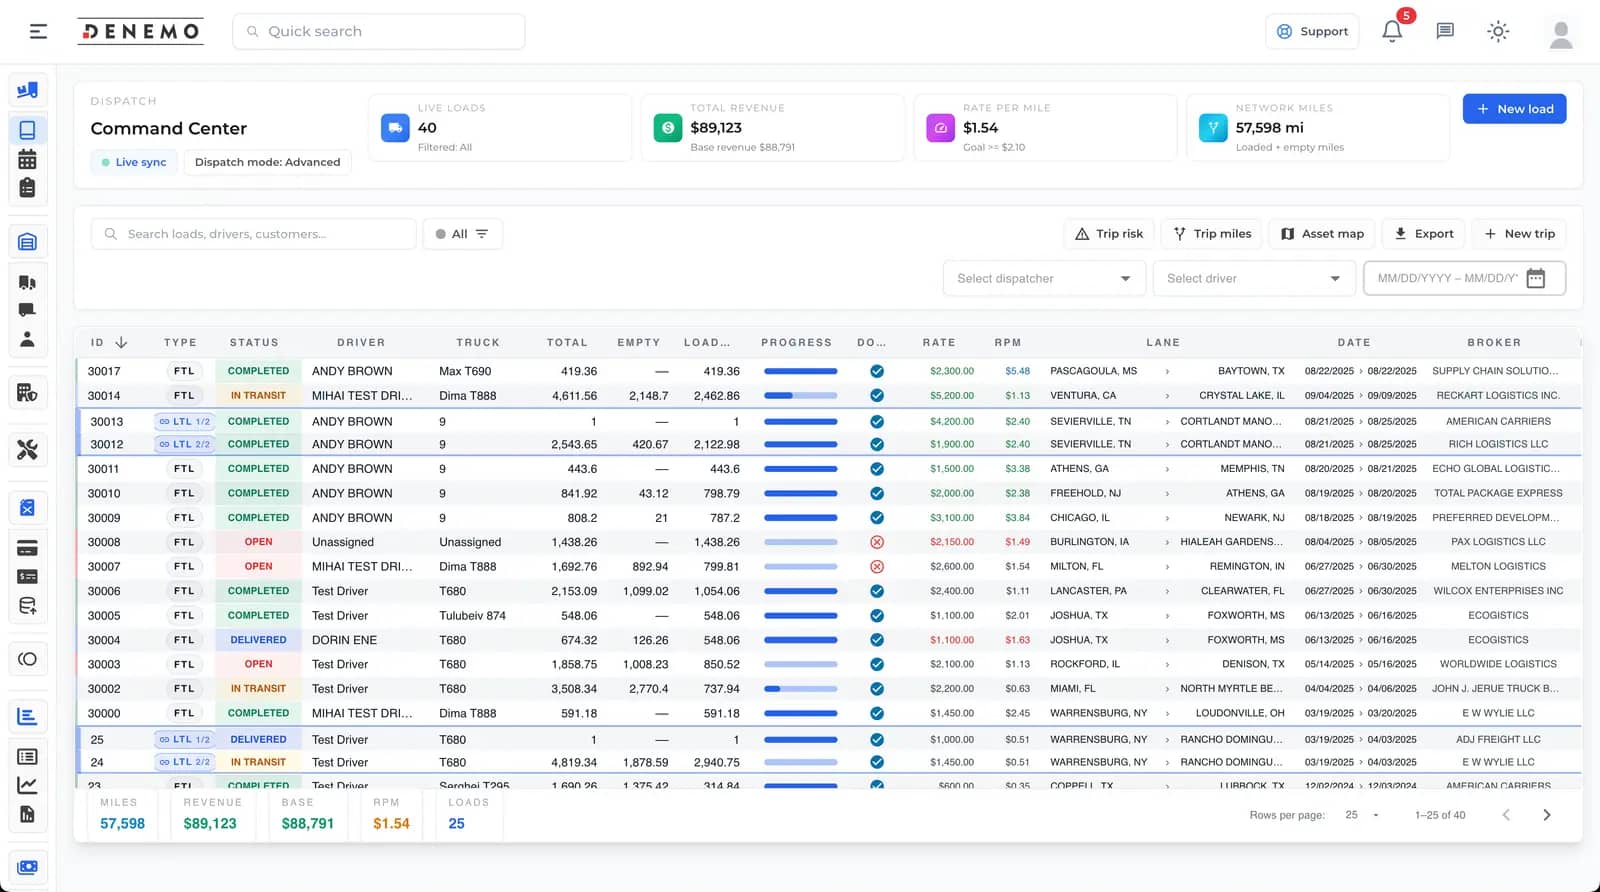The image size is (1600, 892).
Task: Switch theme using the sun icon
Action: [x=1497, y=32]
